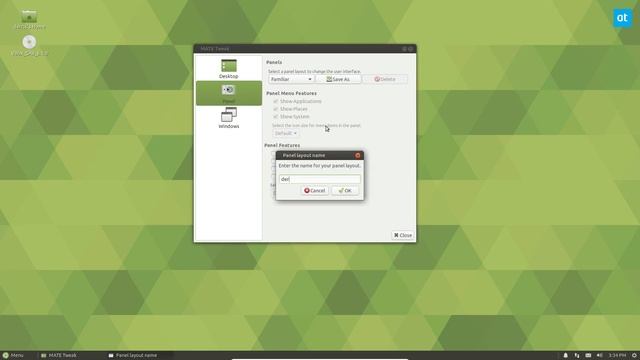
Task: Click the notification bell tray icon
Action: tap(565, 356)
